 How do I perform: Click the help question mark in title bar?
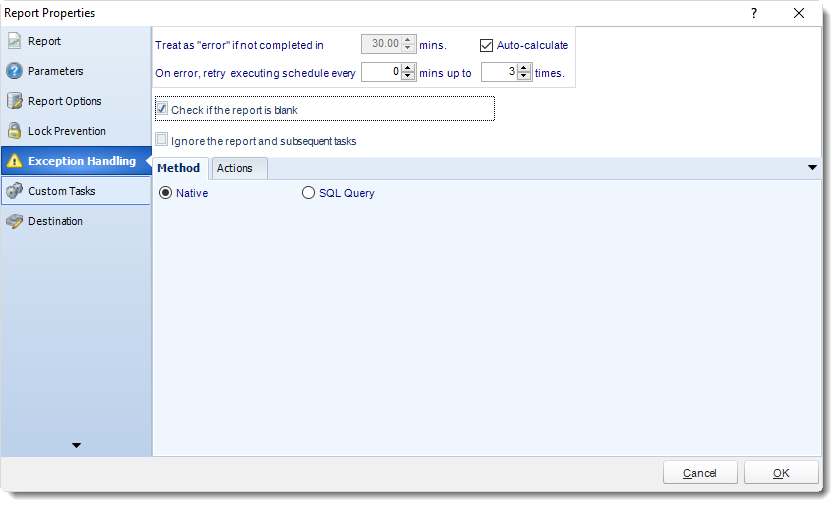[754, 13]
